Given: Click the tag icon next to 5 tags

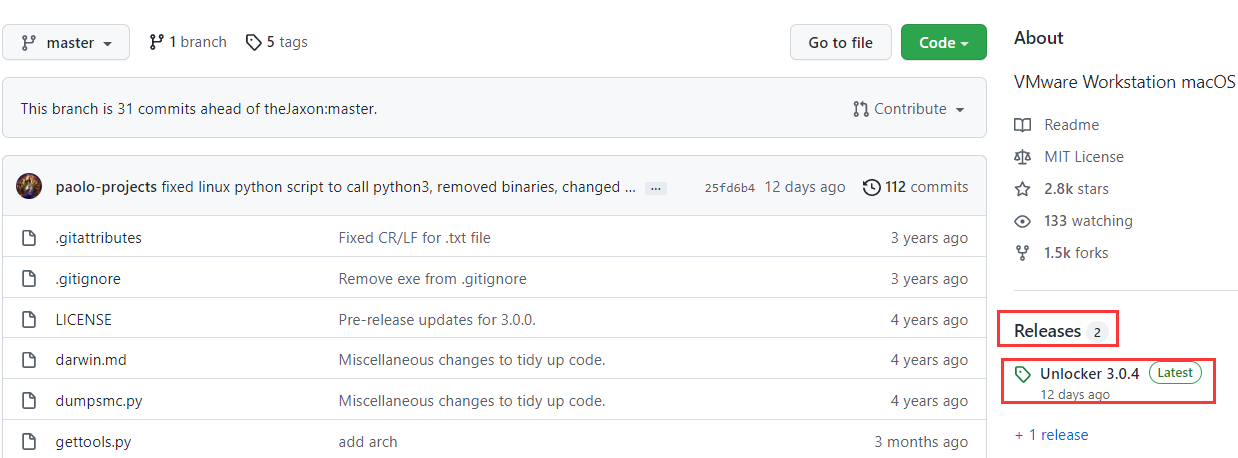Looking at the screenshot, I should click(x=254, y=42).
